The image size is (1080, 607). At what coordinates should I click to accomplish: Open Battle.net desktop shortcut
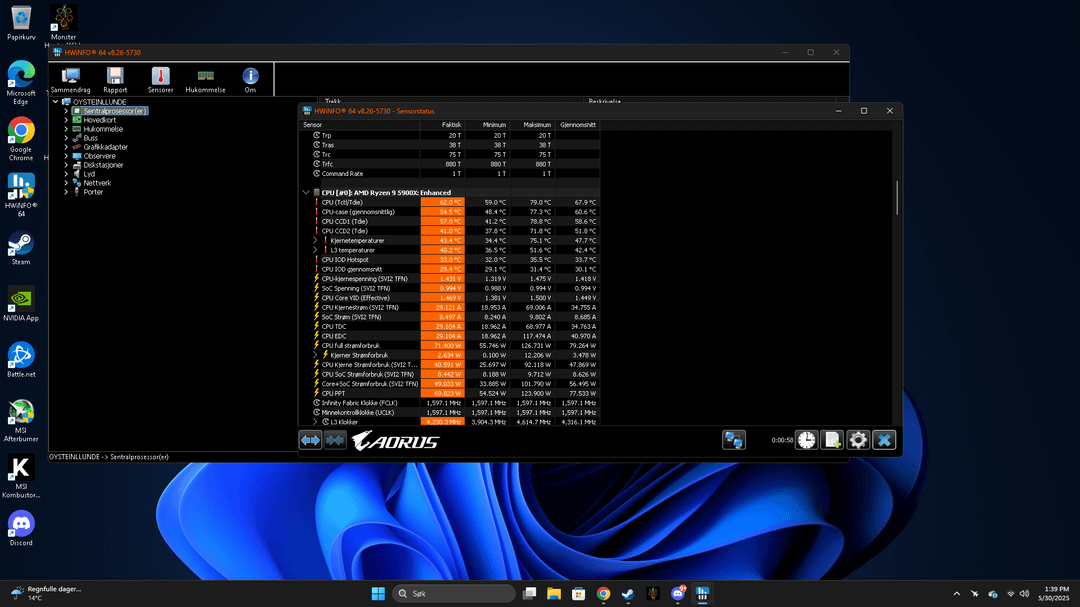21,360
